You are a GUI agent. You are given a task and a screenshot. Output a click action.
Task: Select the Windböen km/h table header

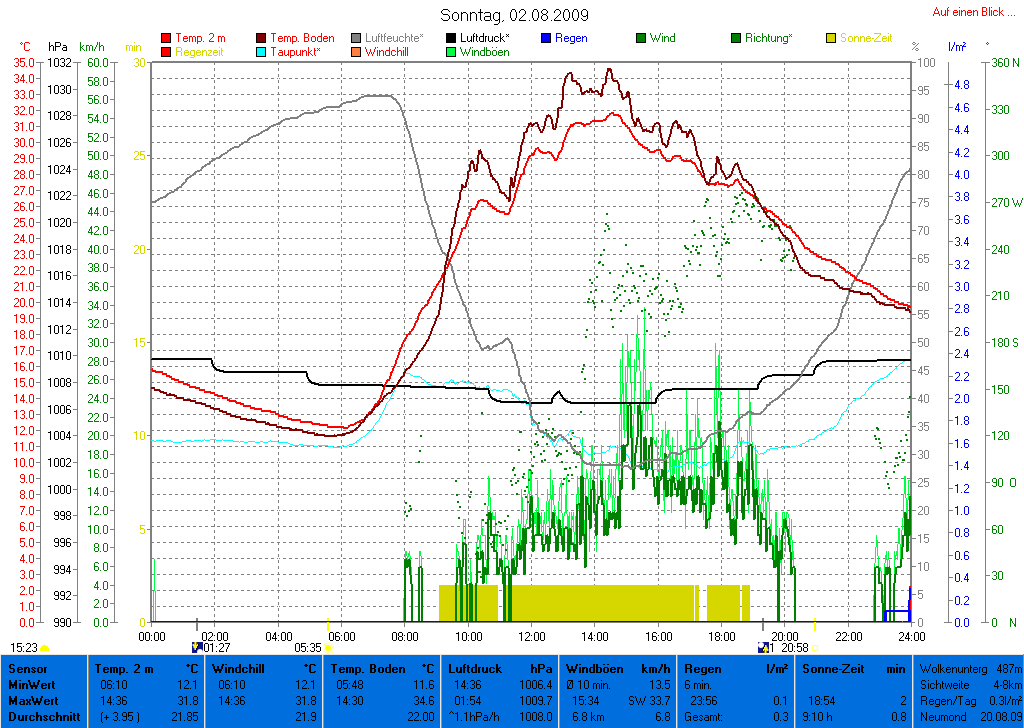point(618,668)
